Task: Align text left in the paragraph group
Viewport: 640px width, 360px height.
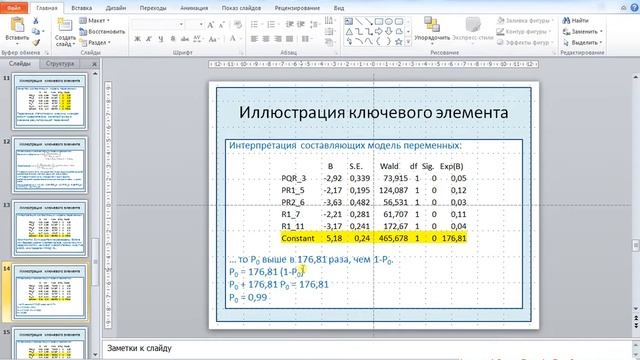Action: (254, 39)
